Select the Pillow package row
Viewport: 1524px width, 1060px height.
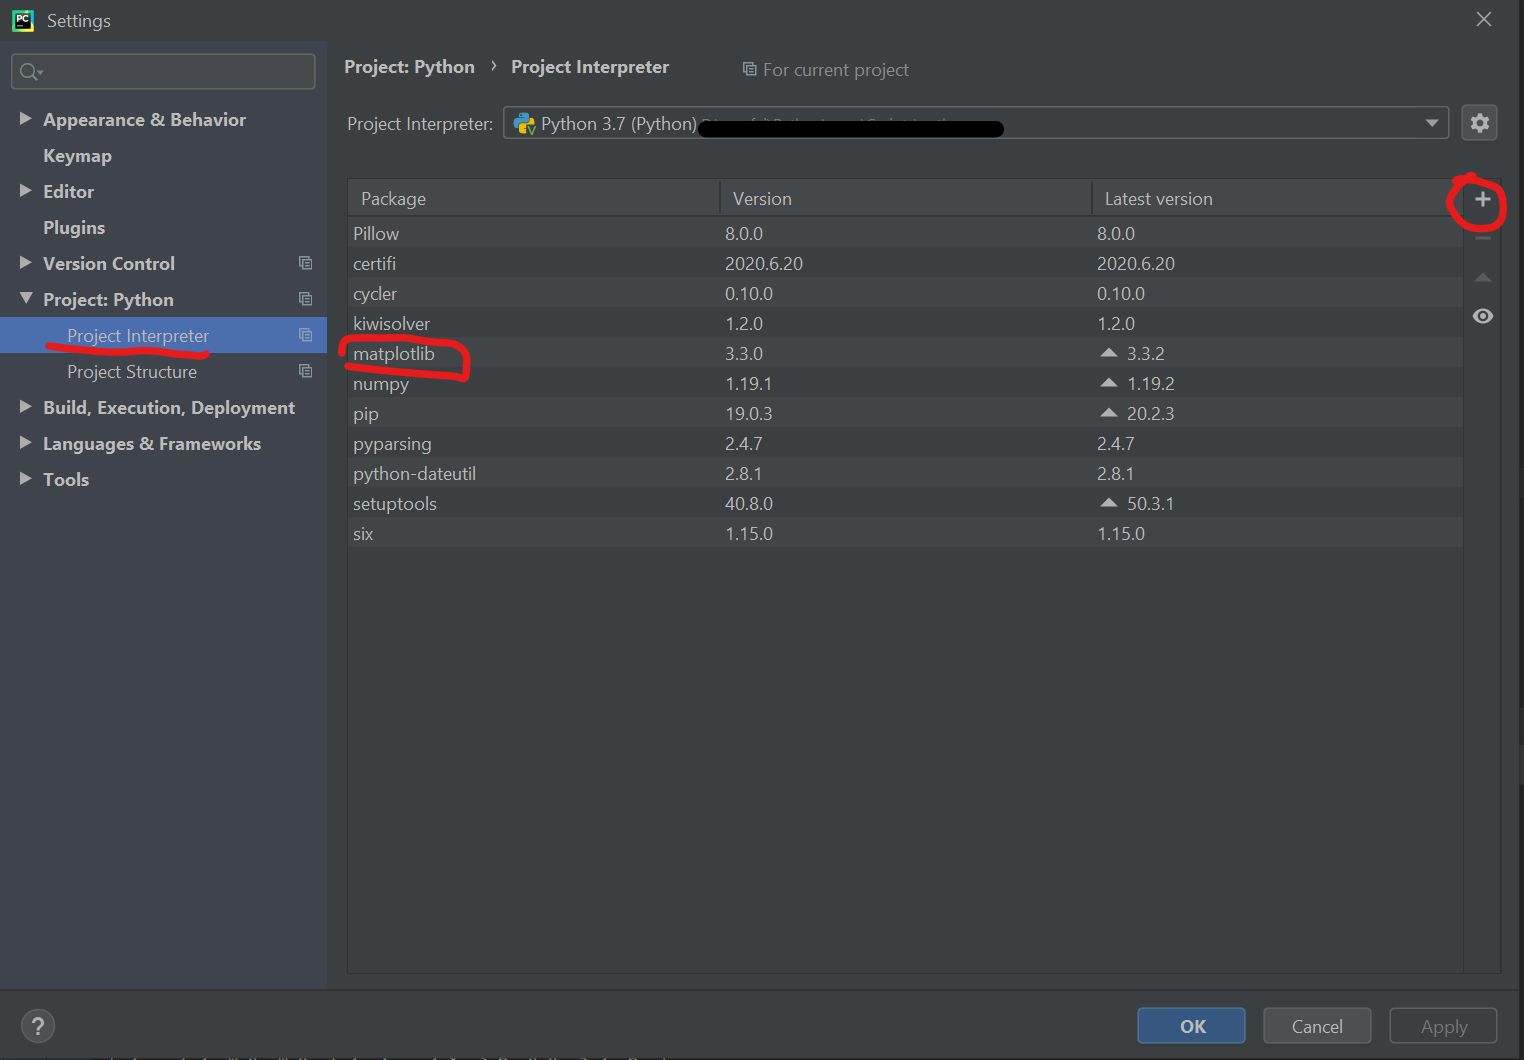905,233
